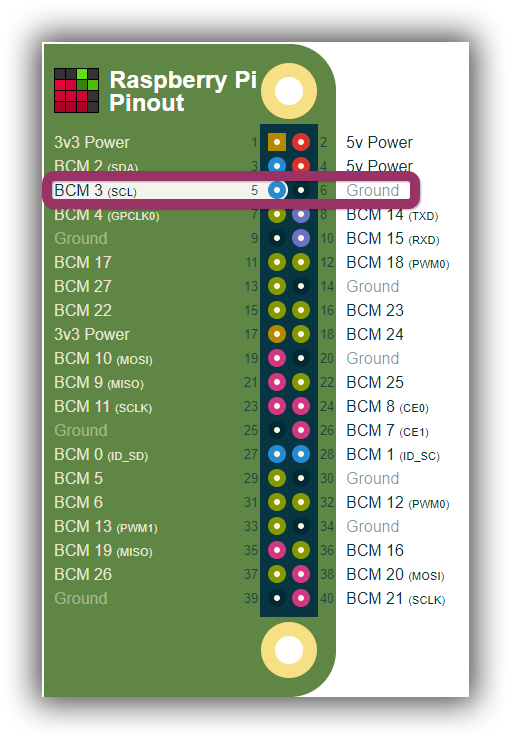This screenshot has width=511, height=739.
Task: Click the BCM 0 (ID_SD) label
Action: pyautogui.click(x=101, y=454)
